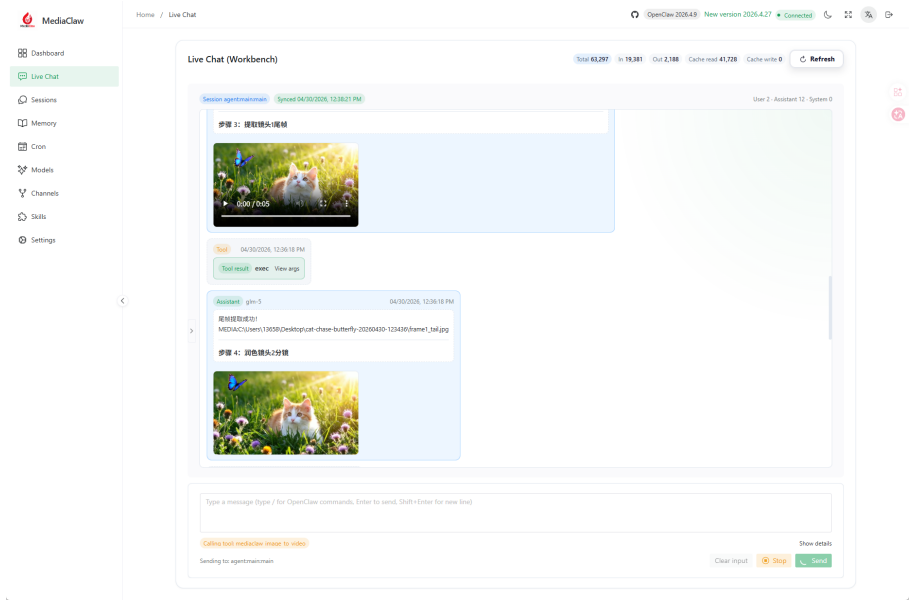Open the Memory page icon
The width and height of the screenshot is (915, 606).
click(22, 123)
